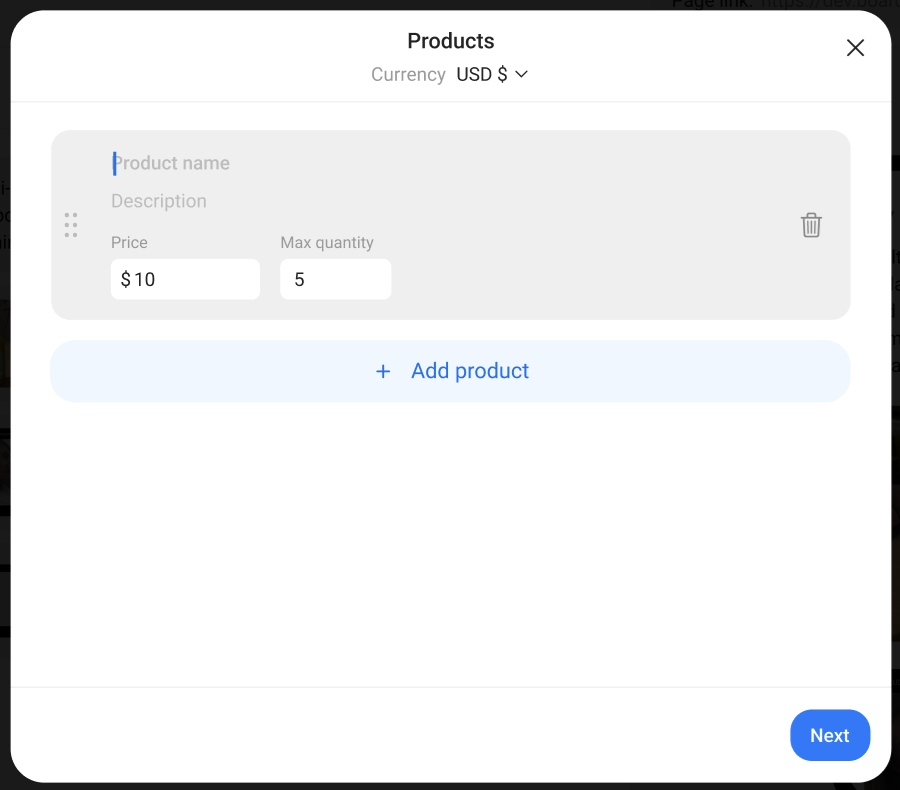Delete the product with the trash icon
Viewport: 900px width, 790px height.
(811, 224)
